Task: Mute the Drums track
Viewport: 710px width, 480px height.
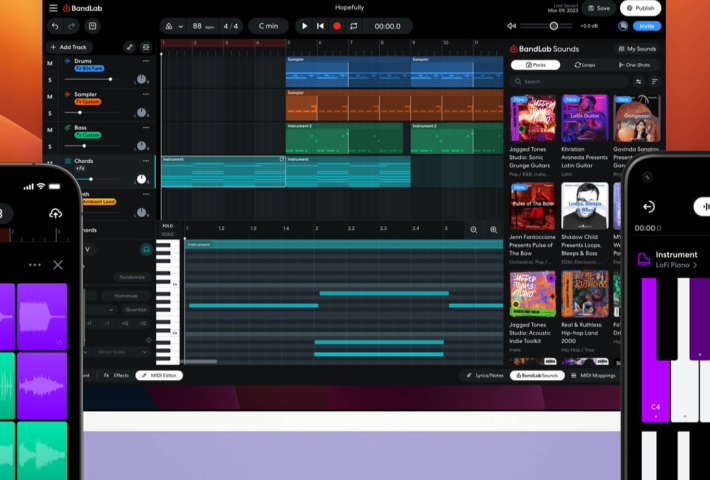Action: tap(50, 63)
